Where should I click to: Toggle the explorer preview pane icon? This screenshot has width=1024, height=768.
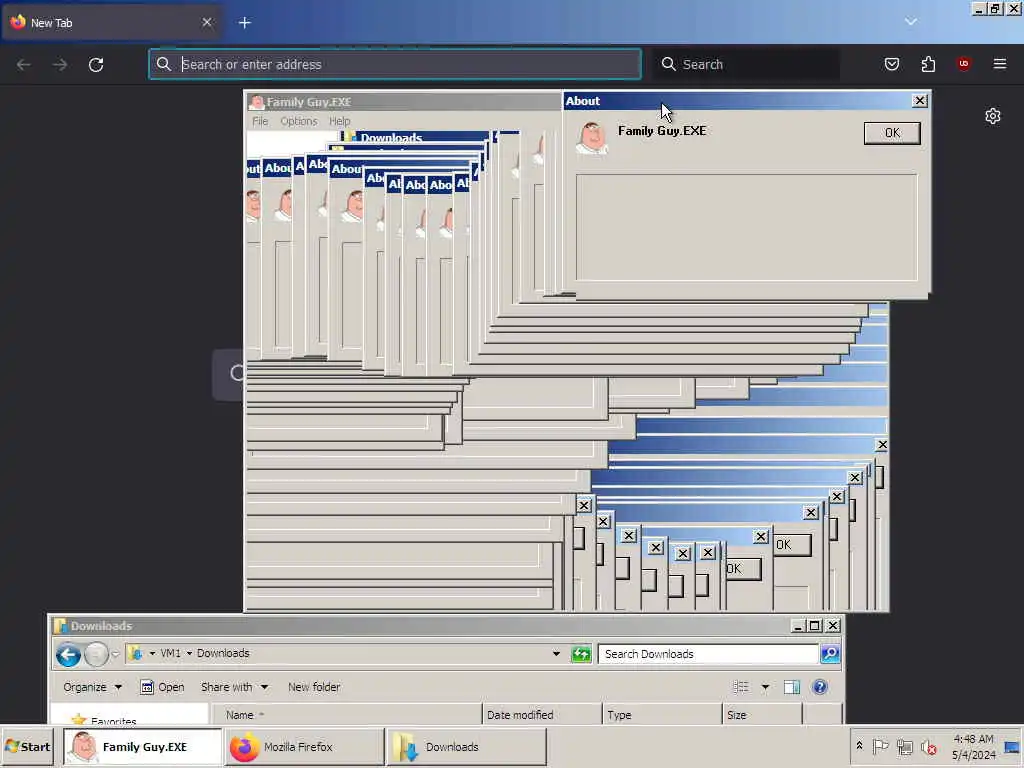point(792,687)
